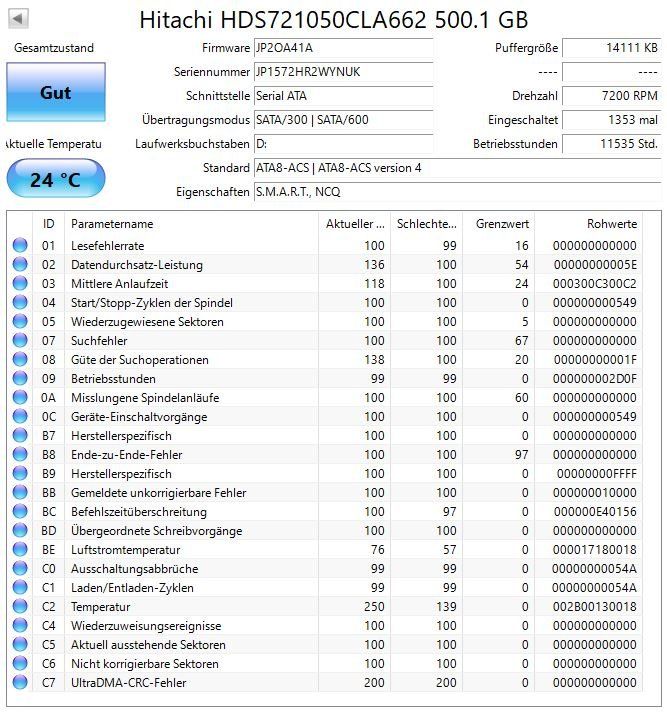667x713 pixels.
Task: Select the Lesefehlerrate parameter name
Action: point(108,246)
